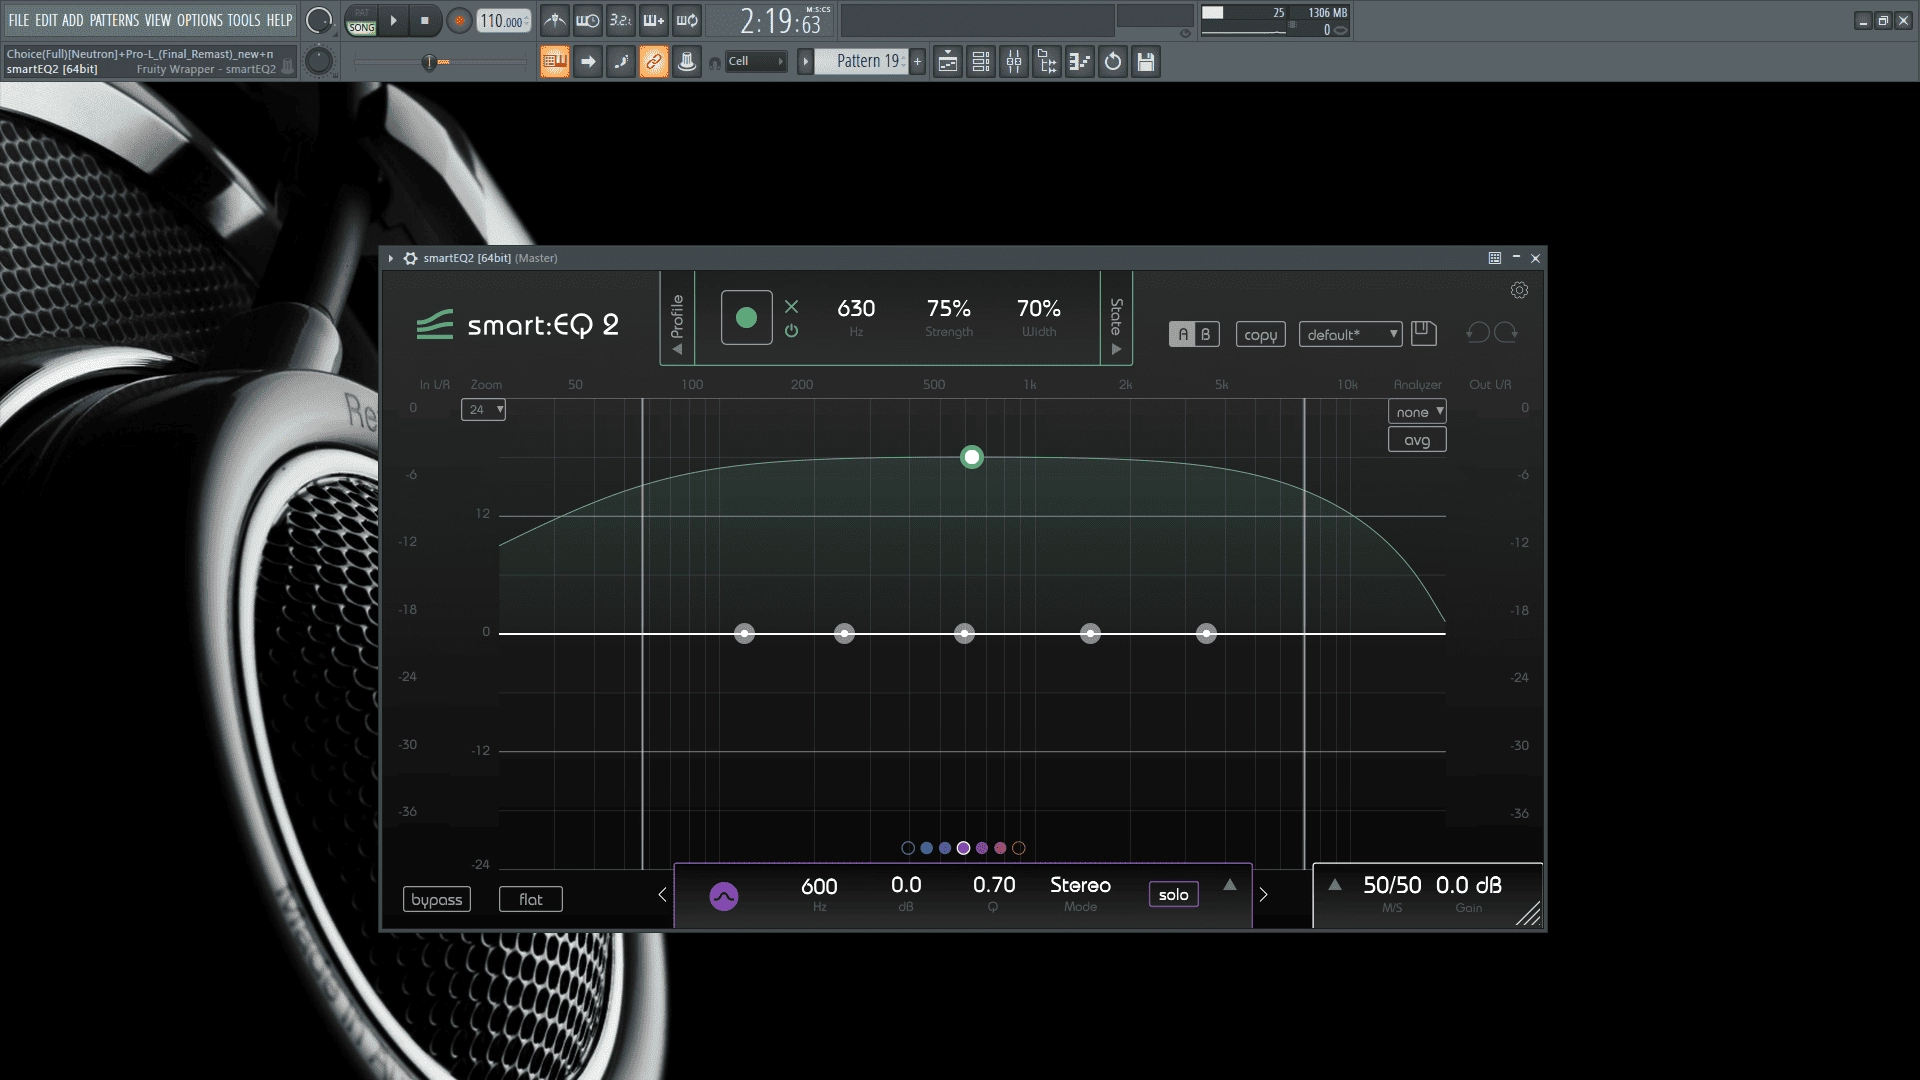This screenshot has height=1080, width=1920.
Task: Click the bypass button
Action: pos(437,899)
